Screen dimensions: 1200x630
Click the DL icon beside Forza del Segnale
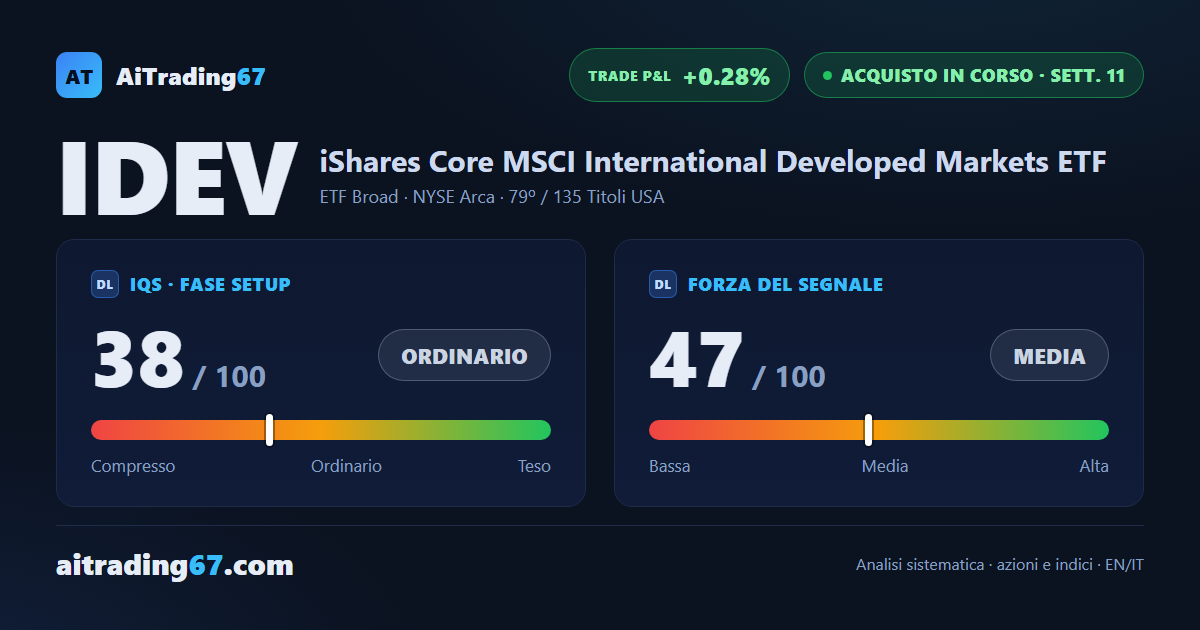[x=663, y=284]
